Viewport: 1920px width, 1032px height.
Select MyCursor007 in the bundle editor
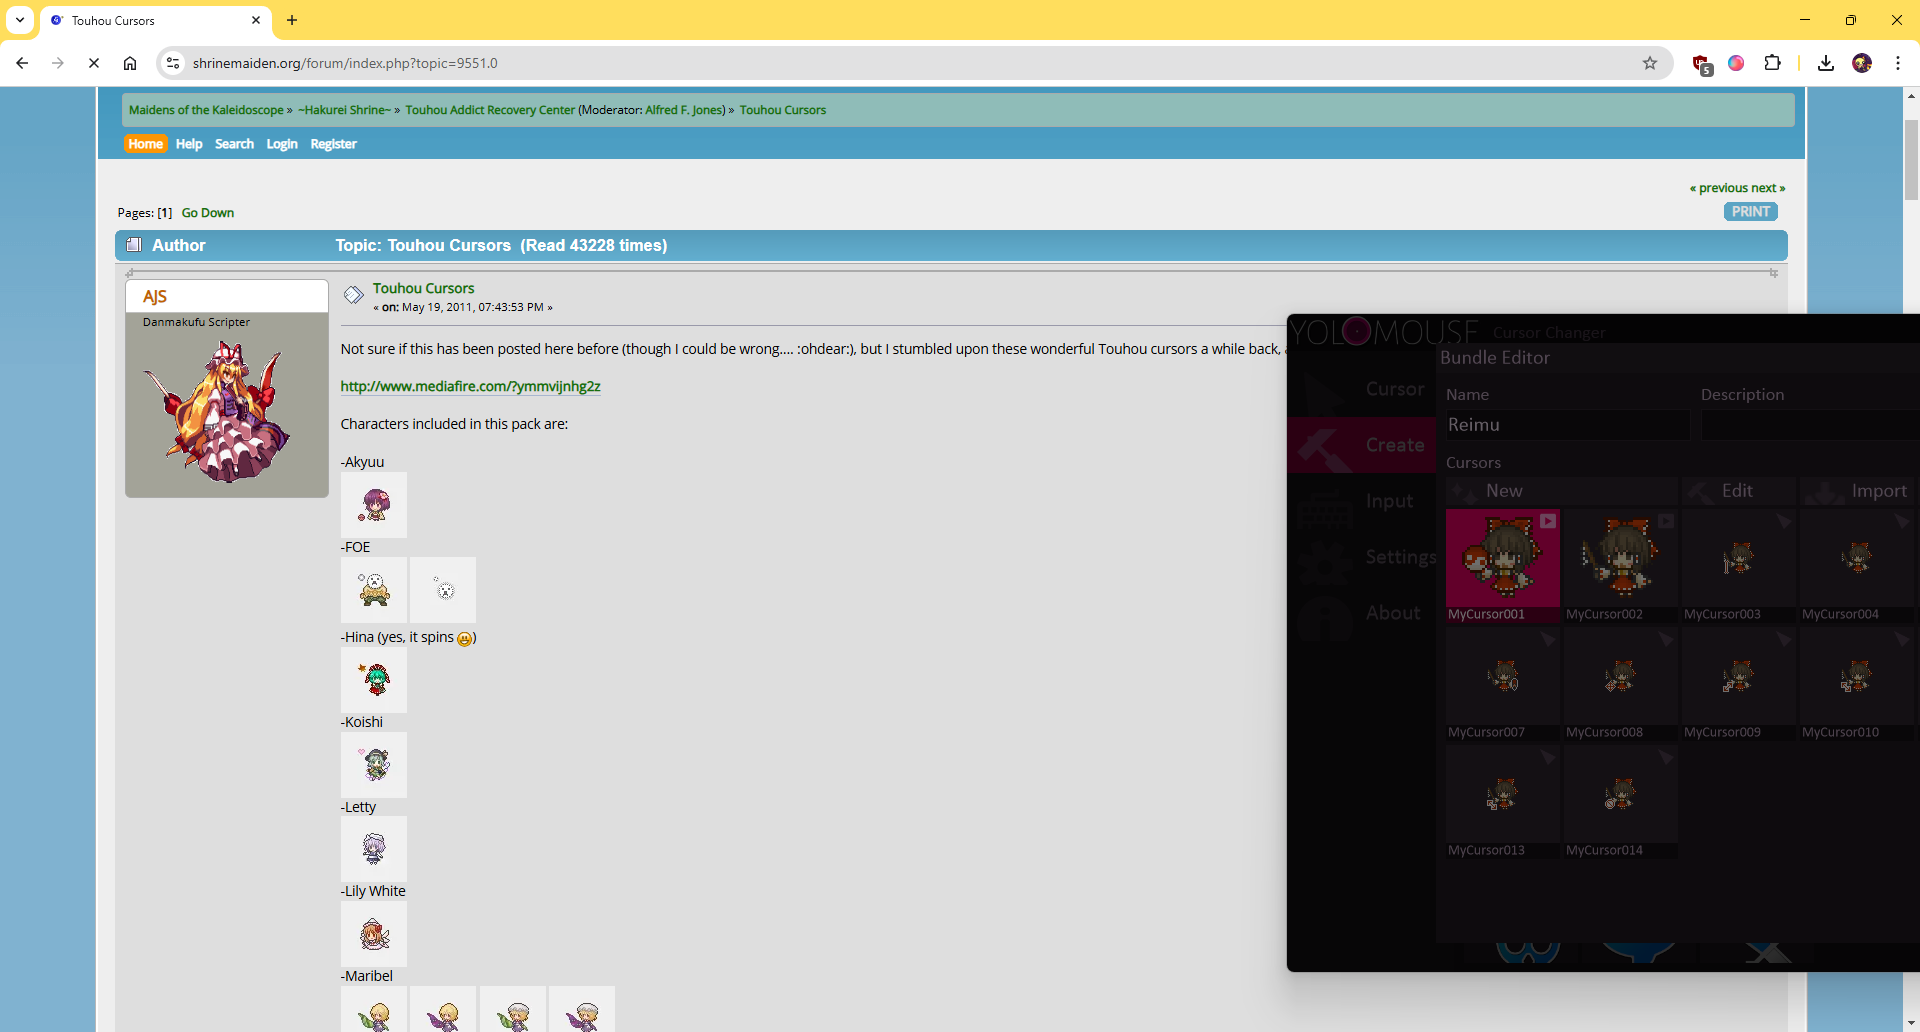pyautogui.click(x=1503, y=684)
